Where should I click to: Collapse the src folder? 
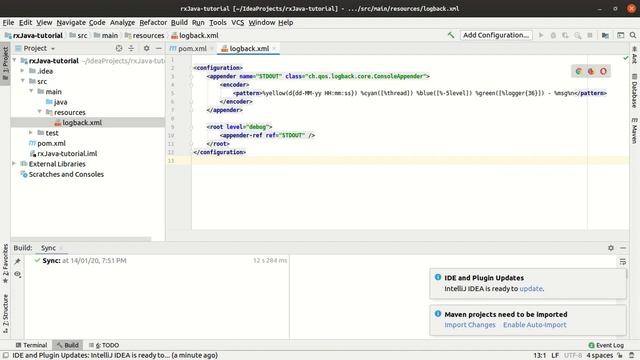point(23,81)
